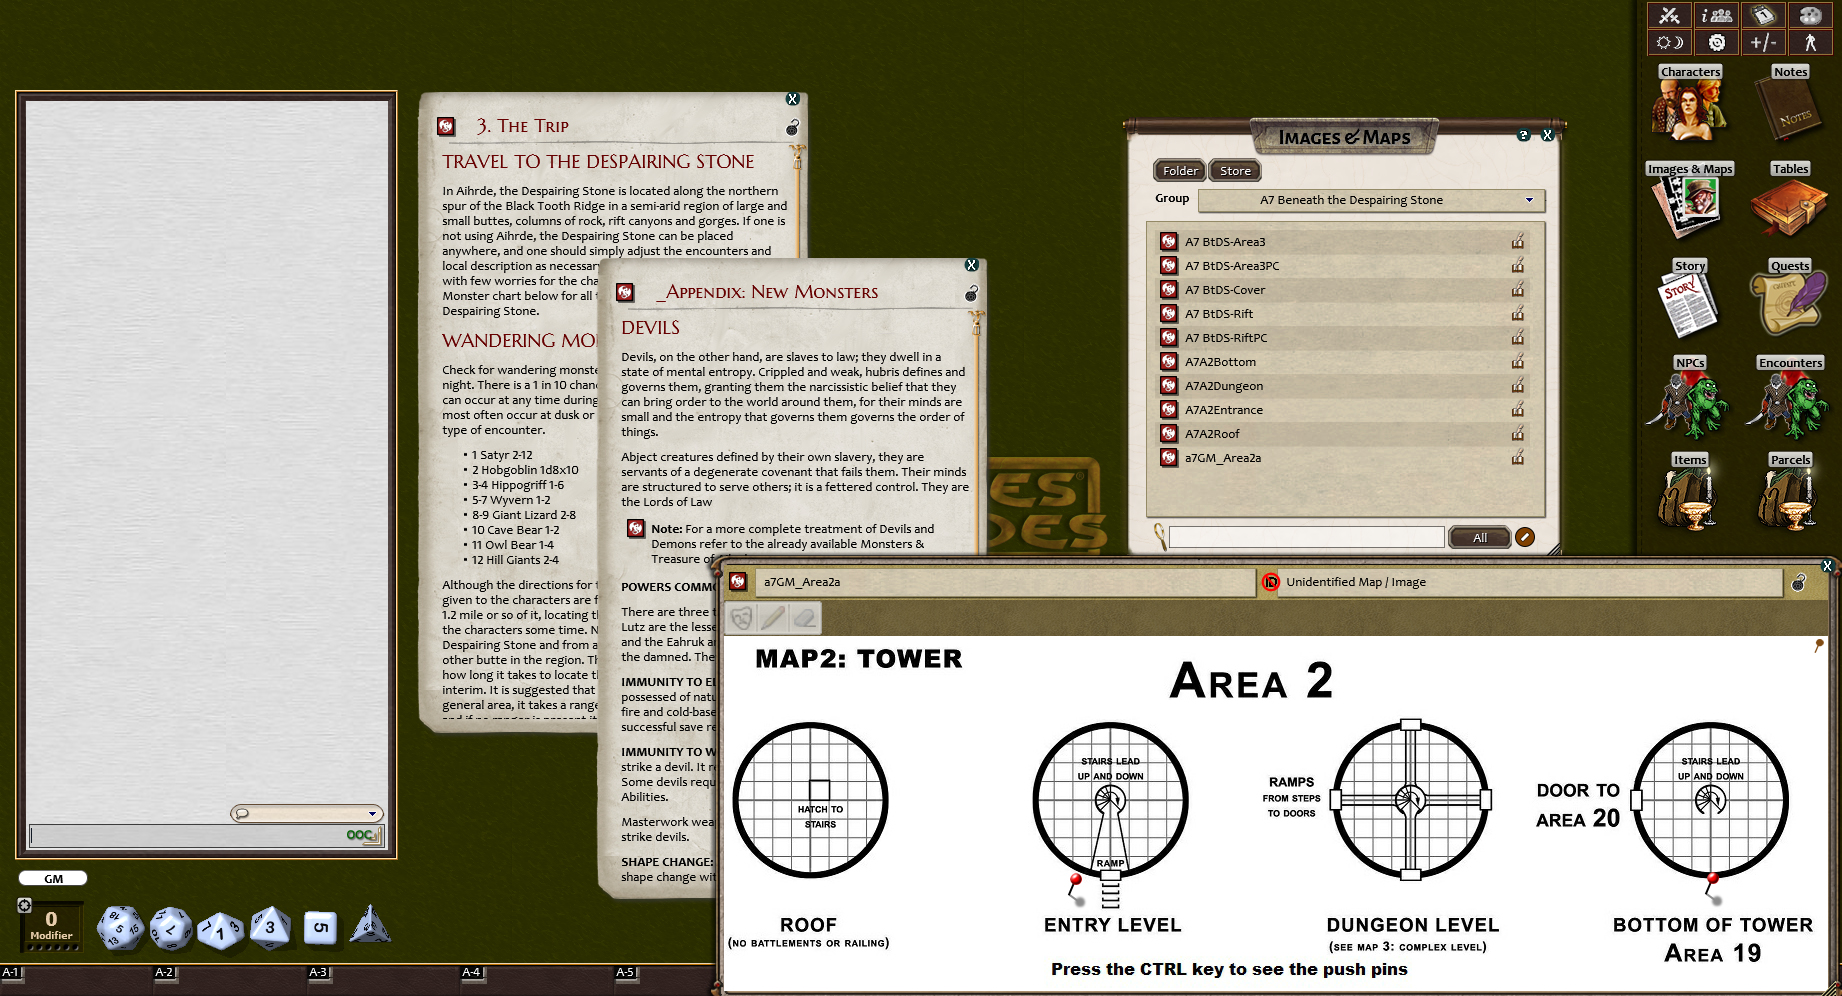Viewport: 1842px width, 996px height.
Task: Toggle the day and night lighting icon
Action: pos(1668,41)
